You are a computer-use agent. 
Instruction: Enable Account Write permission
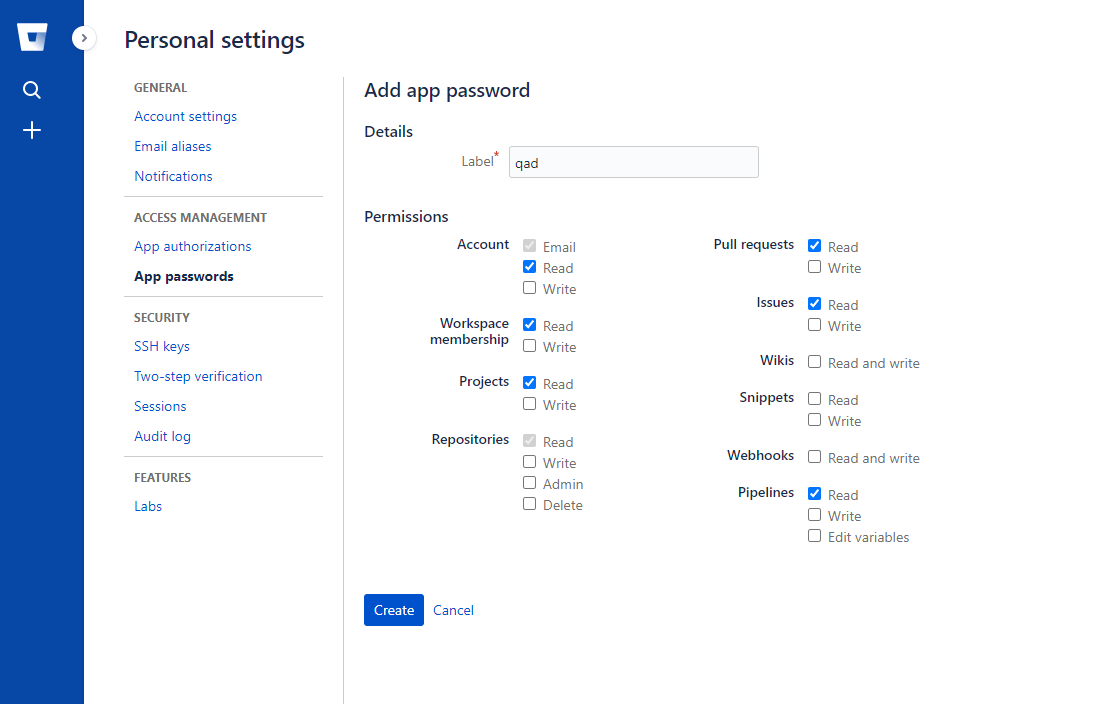[530, 288]
